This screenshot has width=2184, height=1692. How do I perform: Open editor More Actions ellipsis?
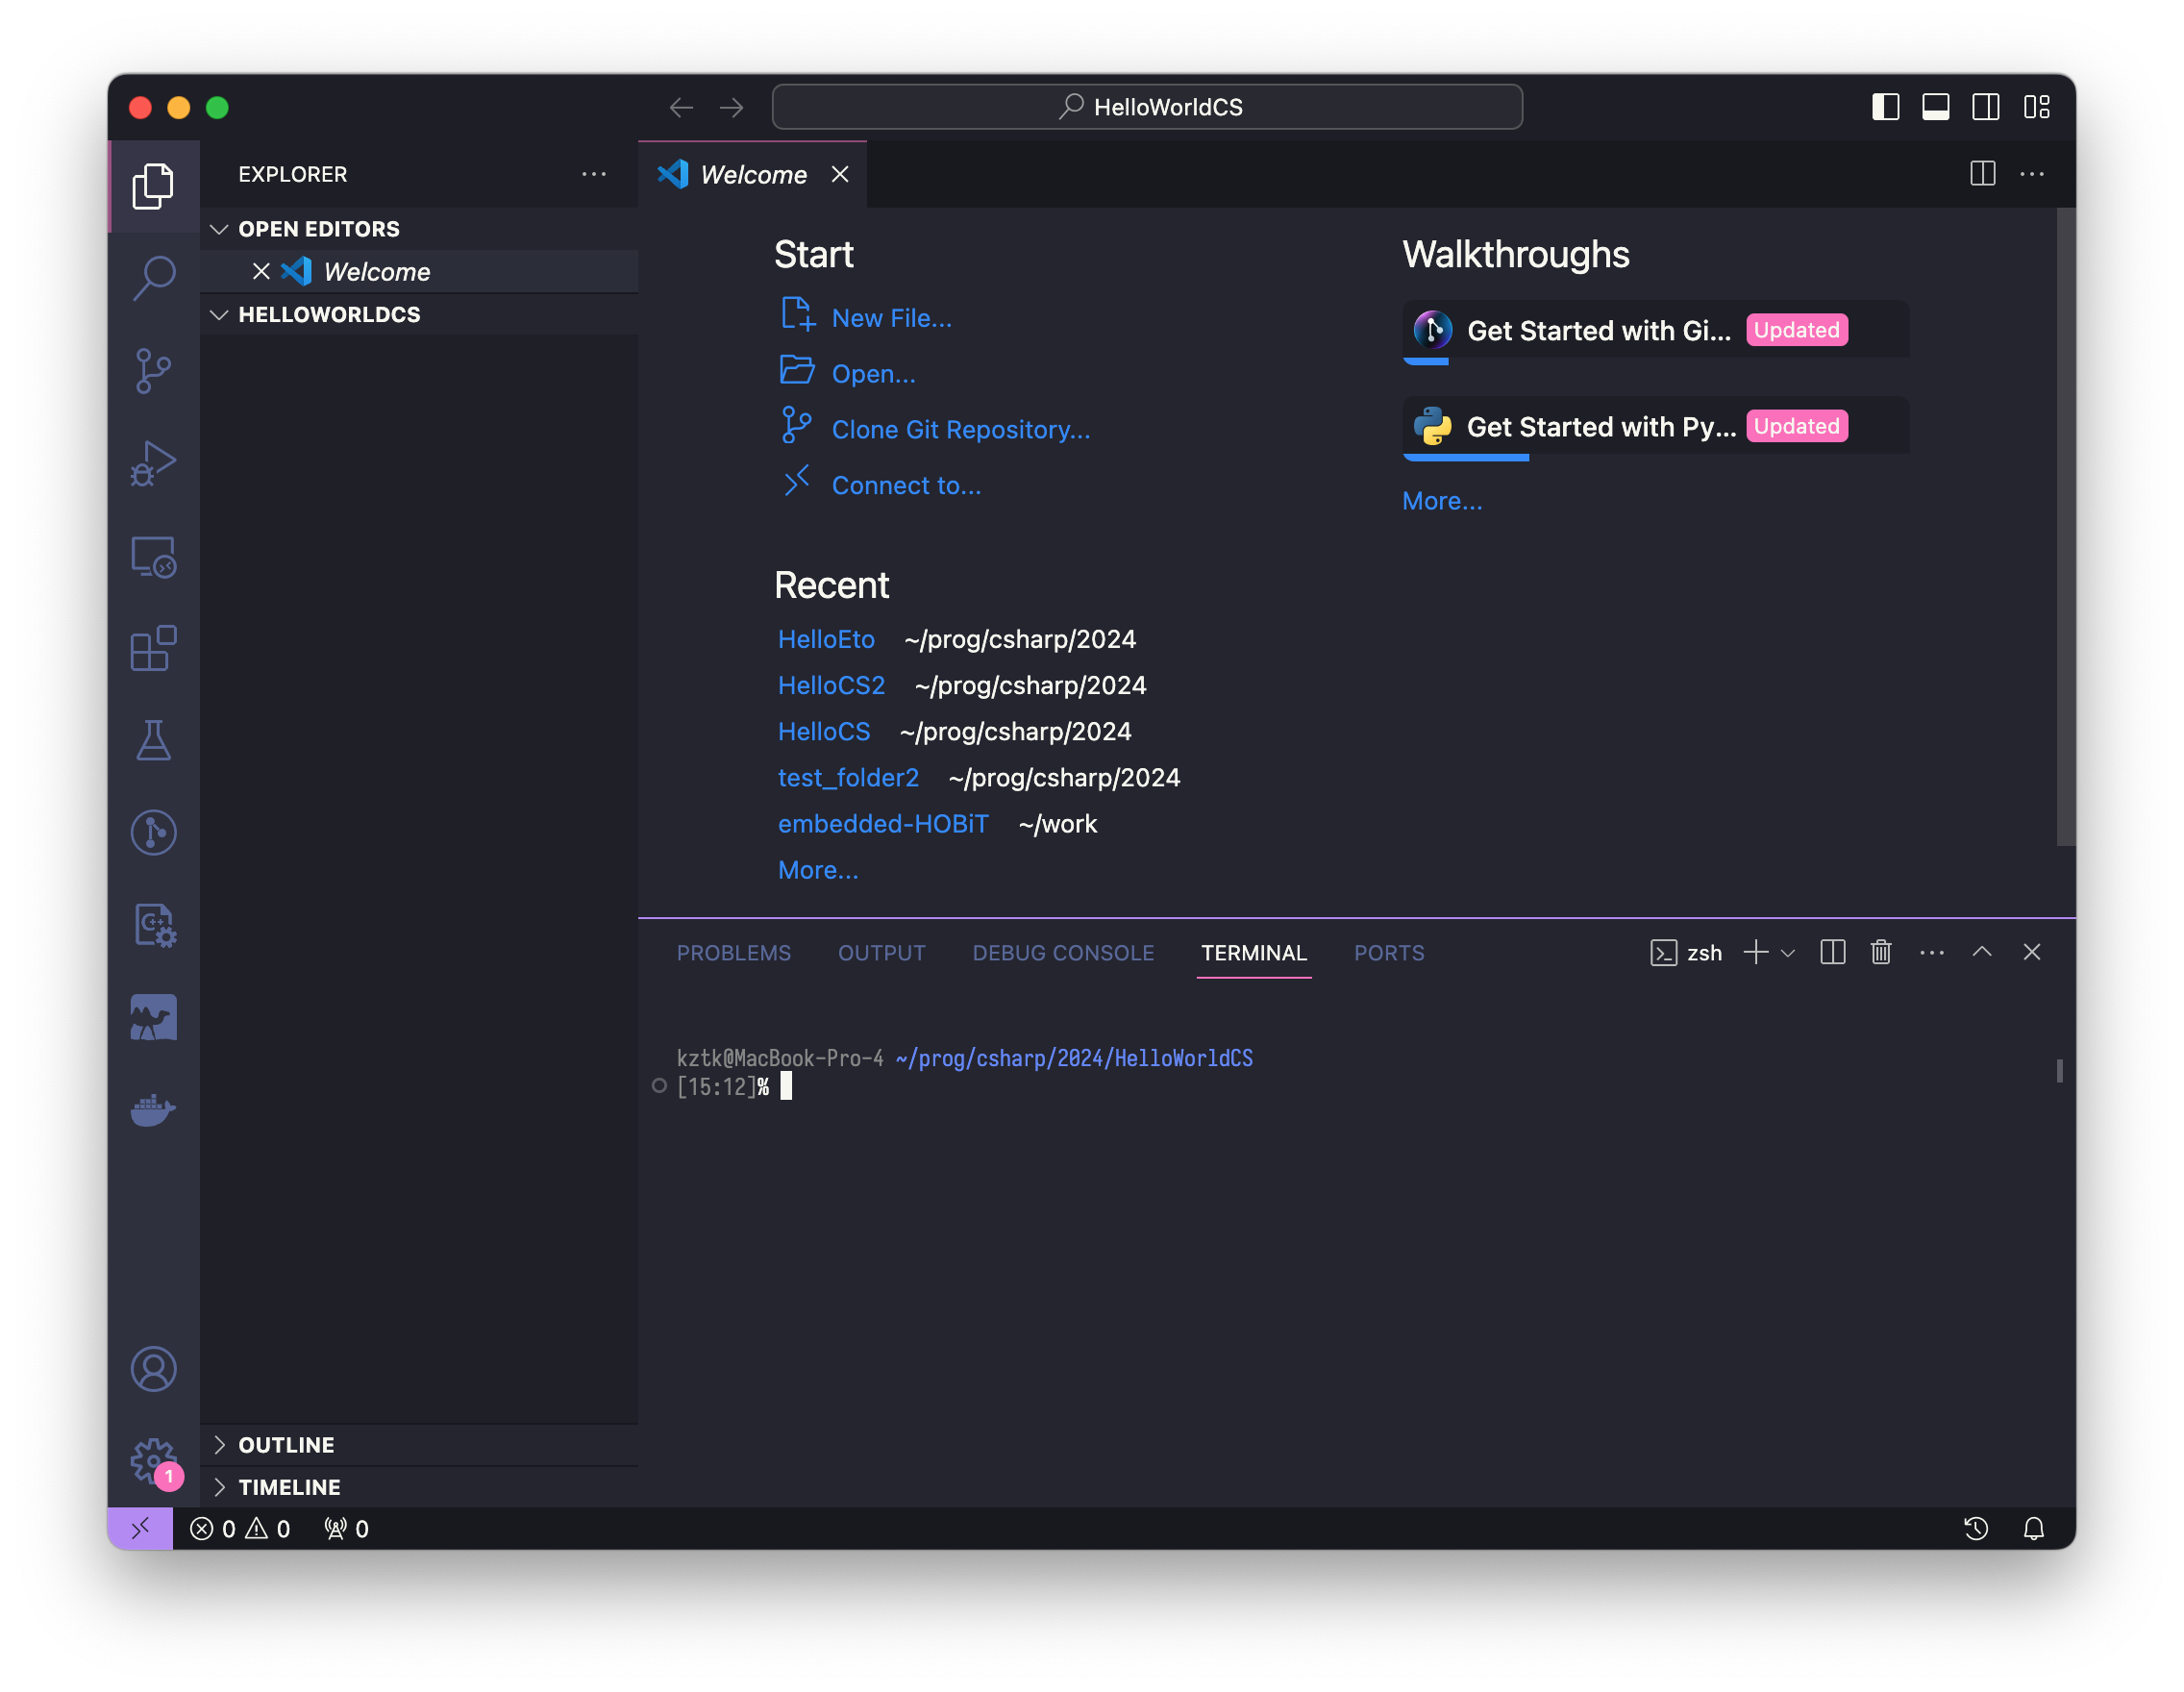(x=2032, y=173)
